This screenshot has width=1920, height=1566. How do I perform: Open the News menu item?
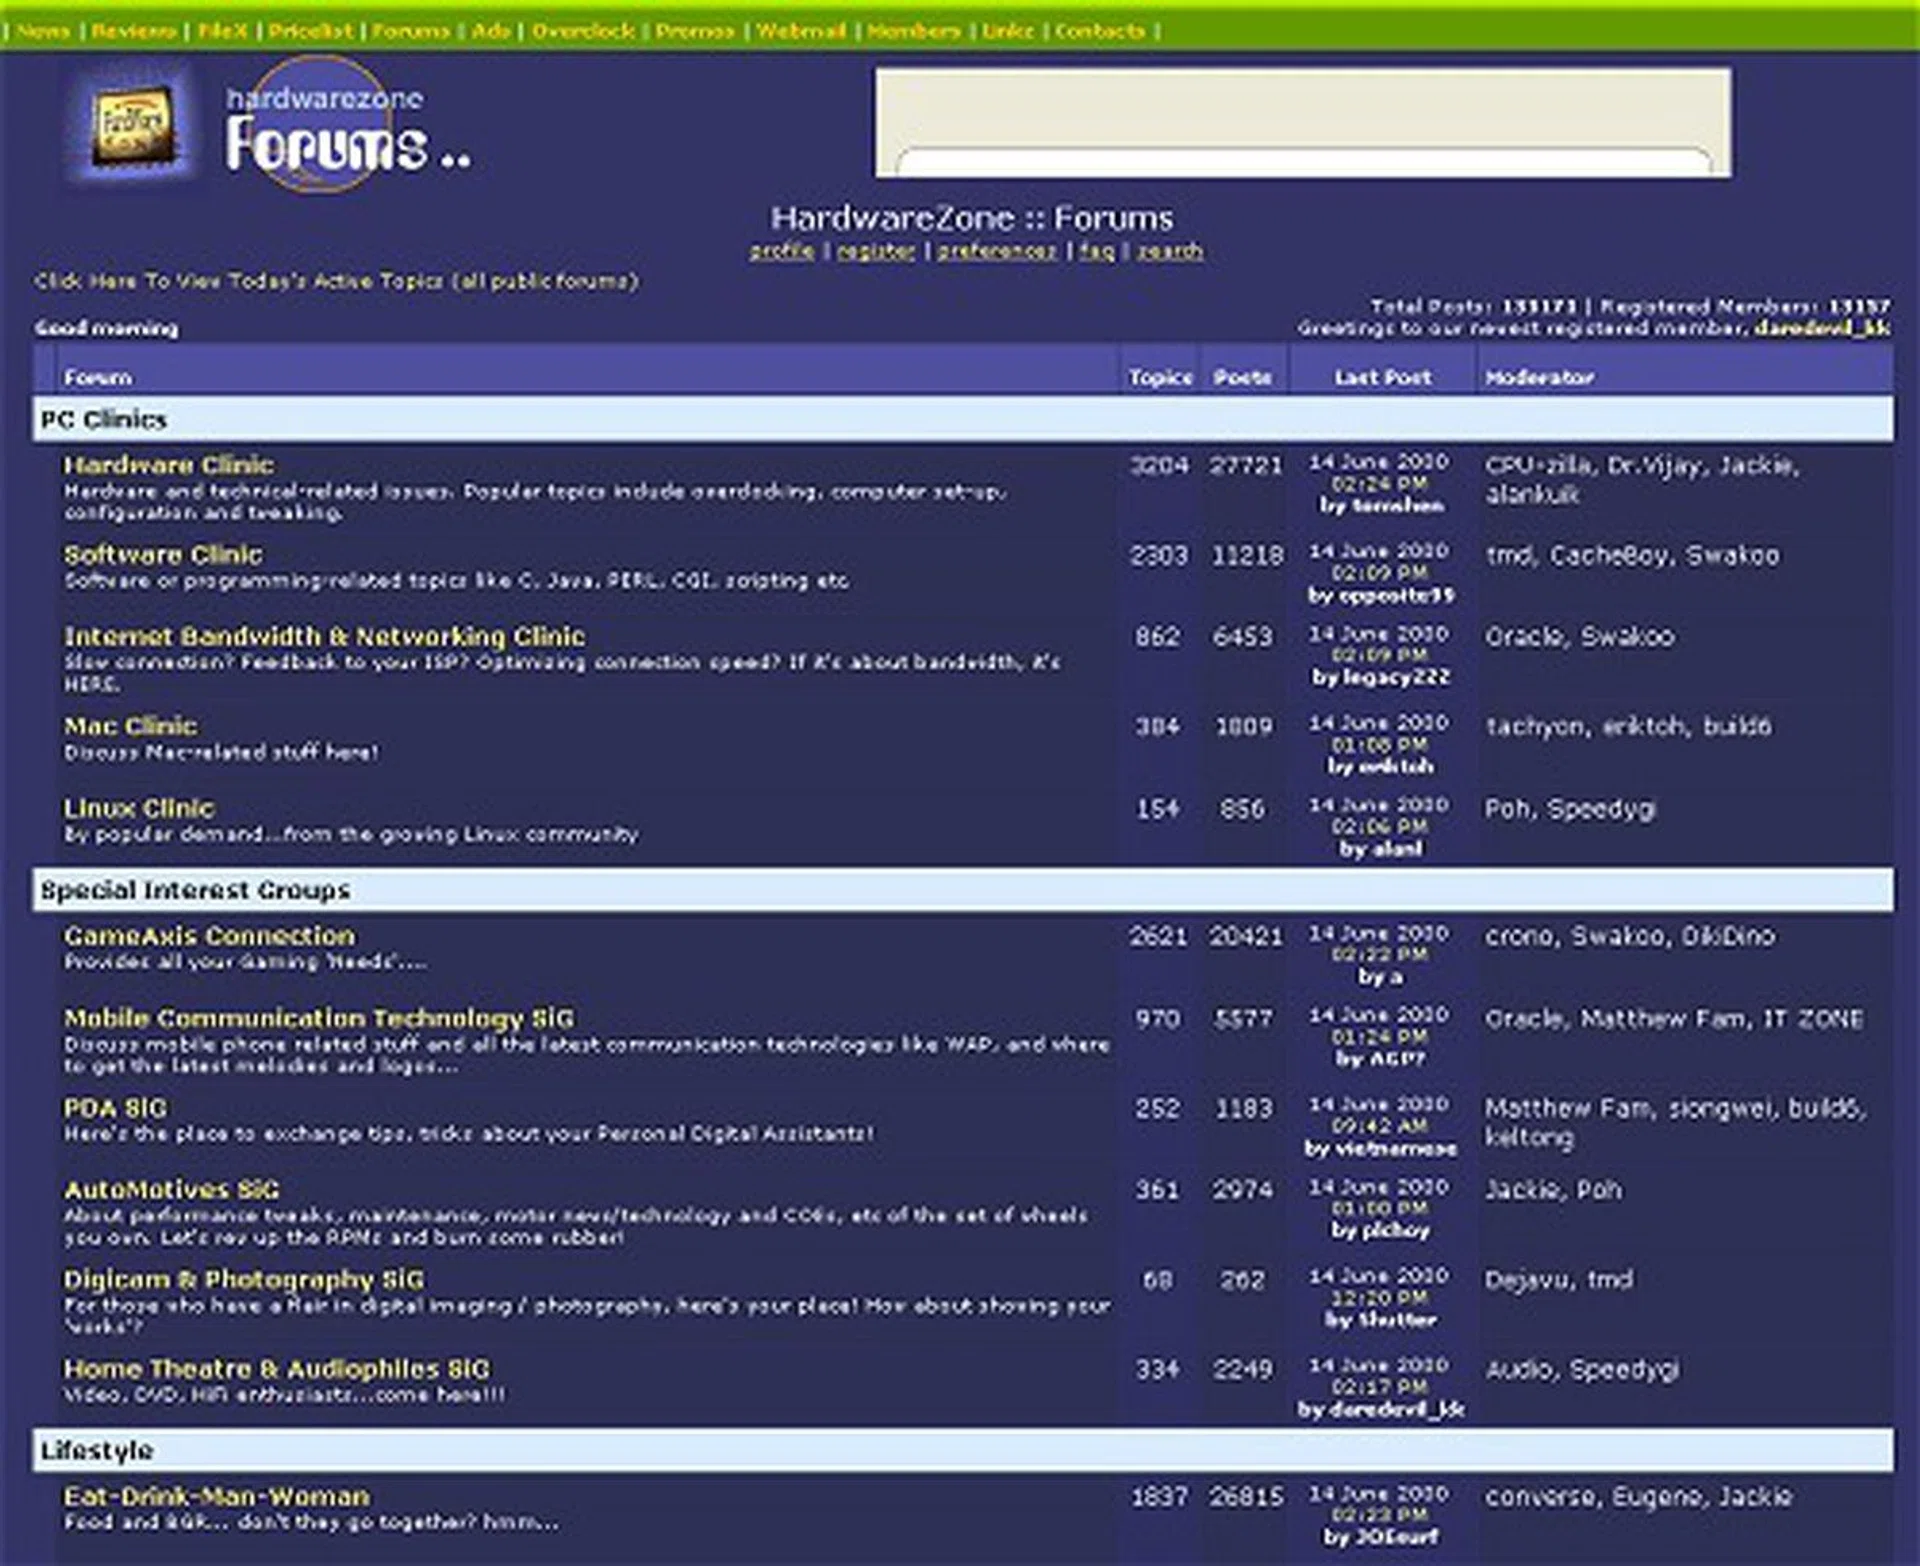click(44, 31)
